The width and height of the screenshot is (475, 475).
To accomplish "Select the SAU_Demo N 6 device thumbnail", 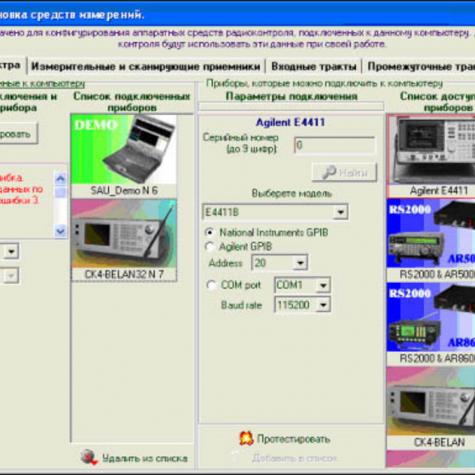I will (124, 150).
